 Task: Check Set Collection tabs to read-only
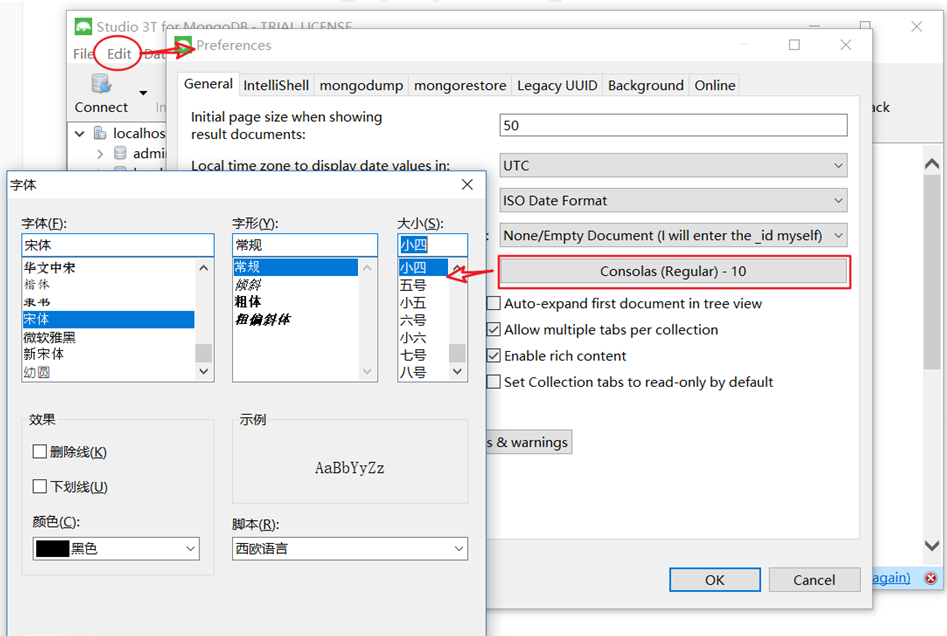pos(494,382)
